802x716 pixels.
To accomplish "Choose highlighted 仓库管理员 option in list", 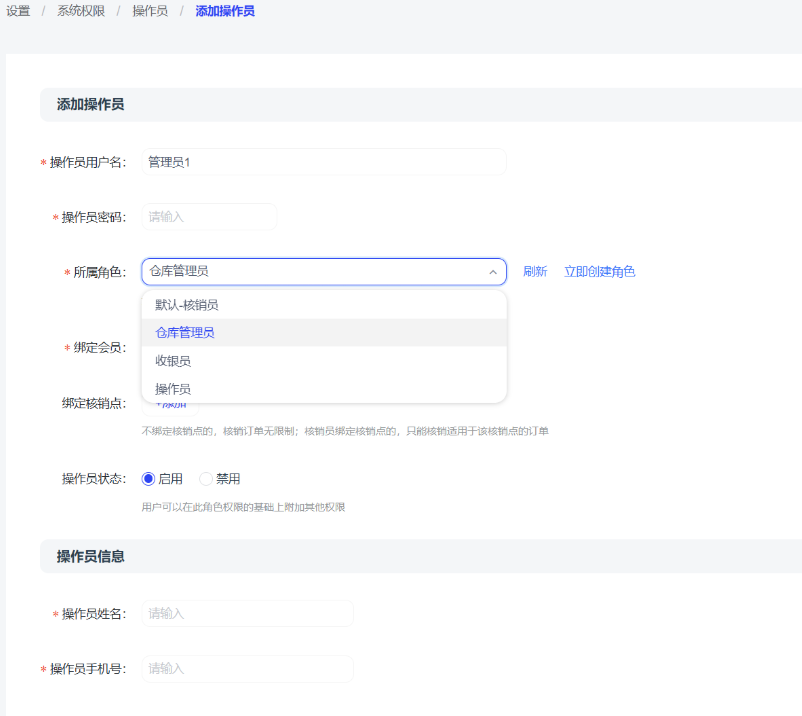I will pyautogui.click(x=185, y=333).
